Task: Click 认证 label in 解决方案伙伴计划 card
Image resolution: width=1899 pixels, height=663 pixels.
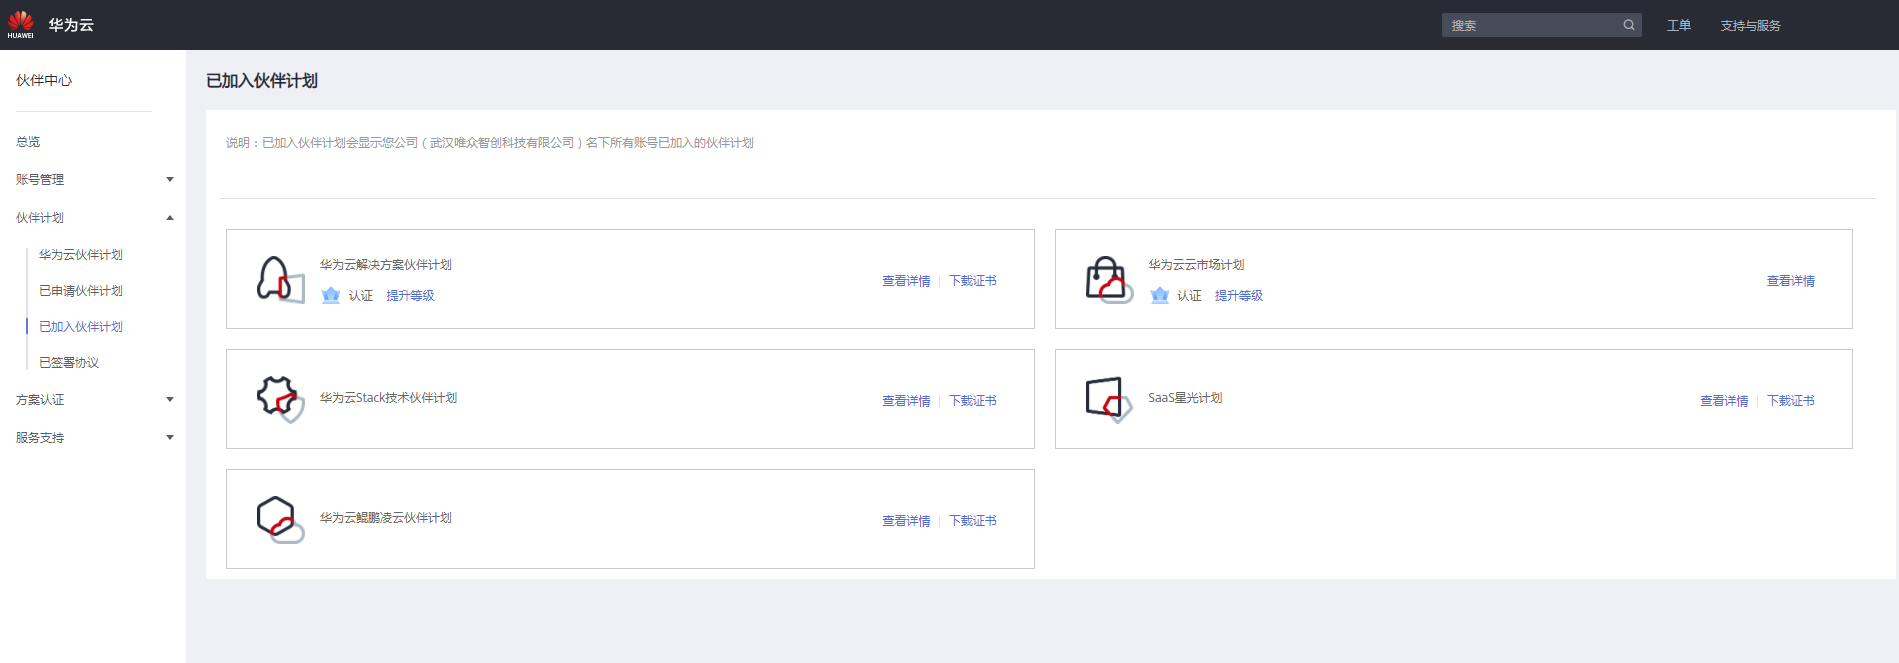Action: tap(361, 296)
